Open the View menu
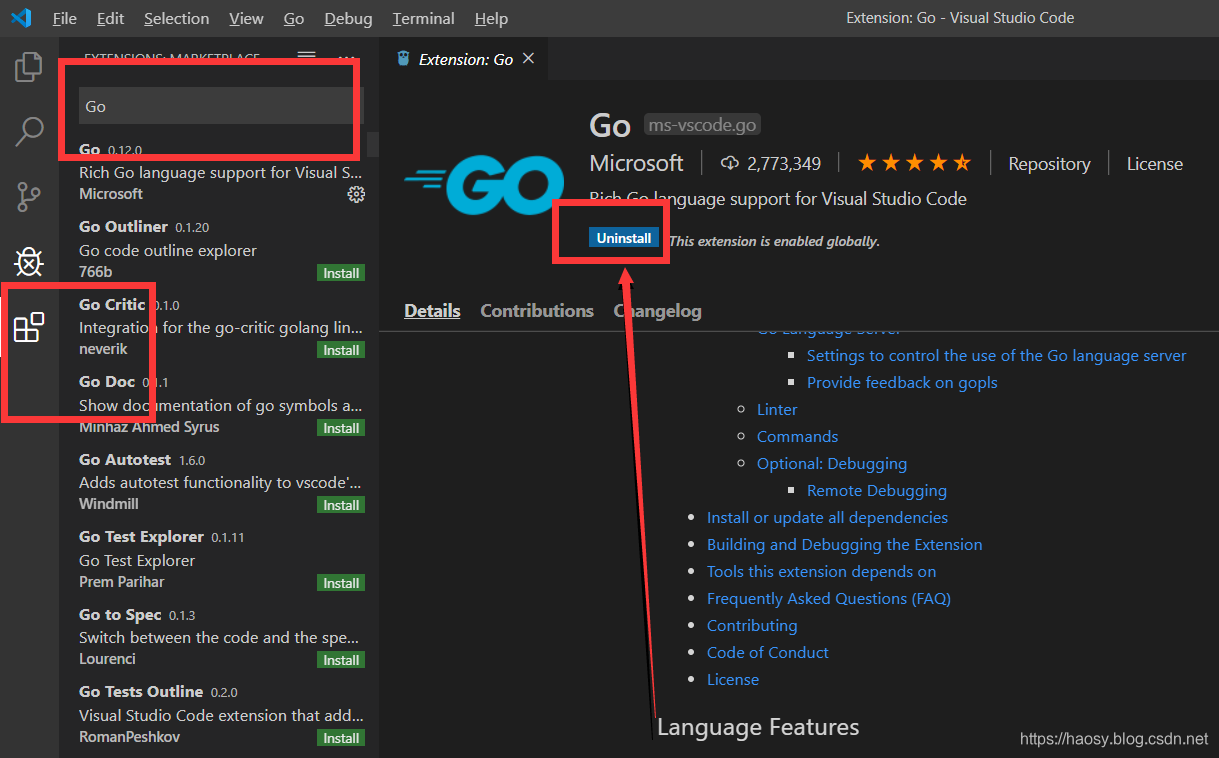 [x=246, y=18]
